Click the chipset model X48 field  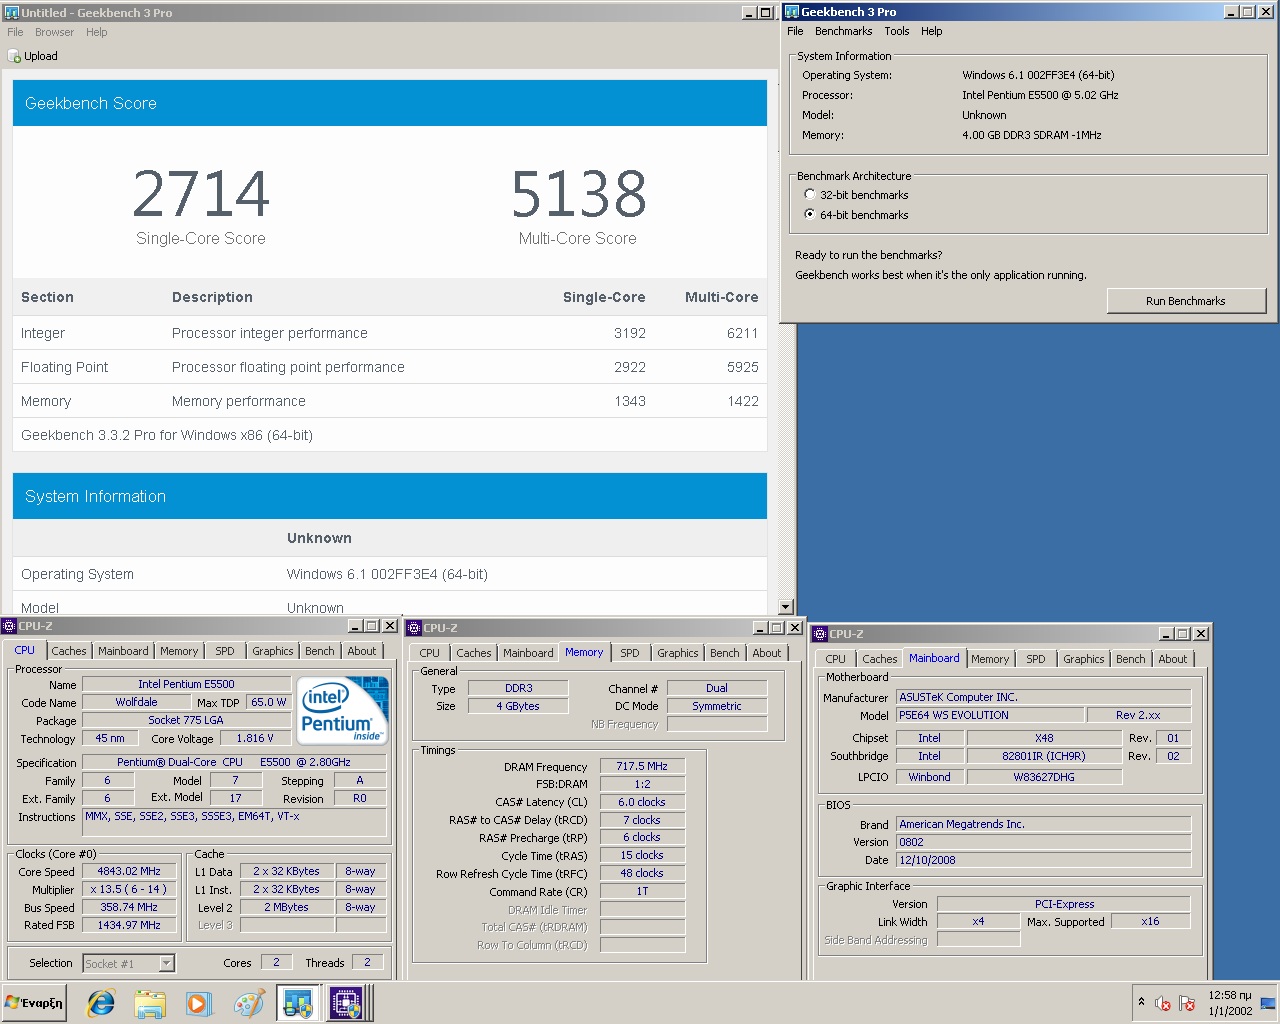[x=1044, y=738]
